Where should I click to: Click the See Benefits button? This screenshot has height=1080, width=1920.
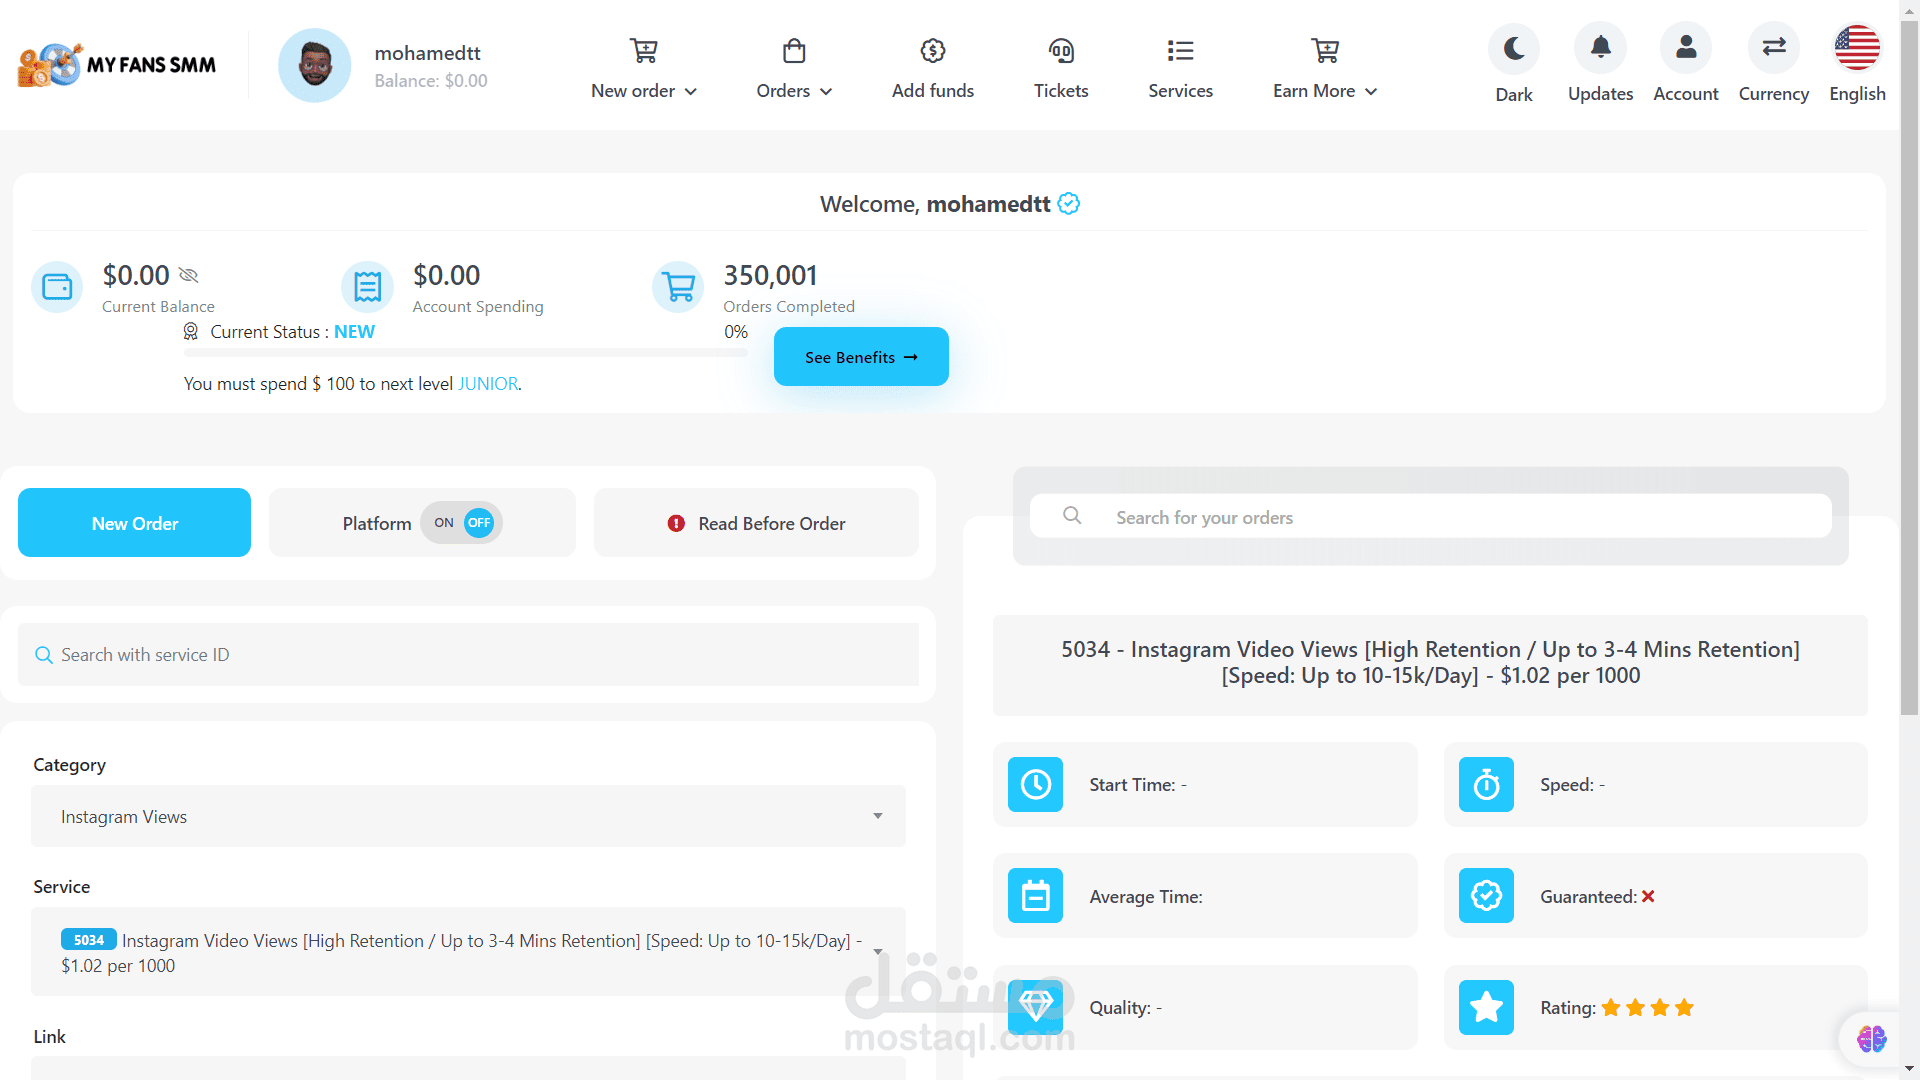pos(861,357)
